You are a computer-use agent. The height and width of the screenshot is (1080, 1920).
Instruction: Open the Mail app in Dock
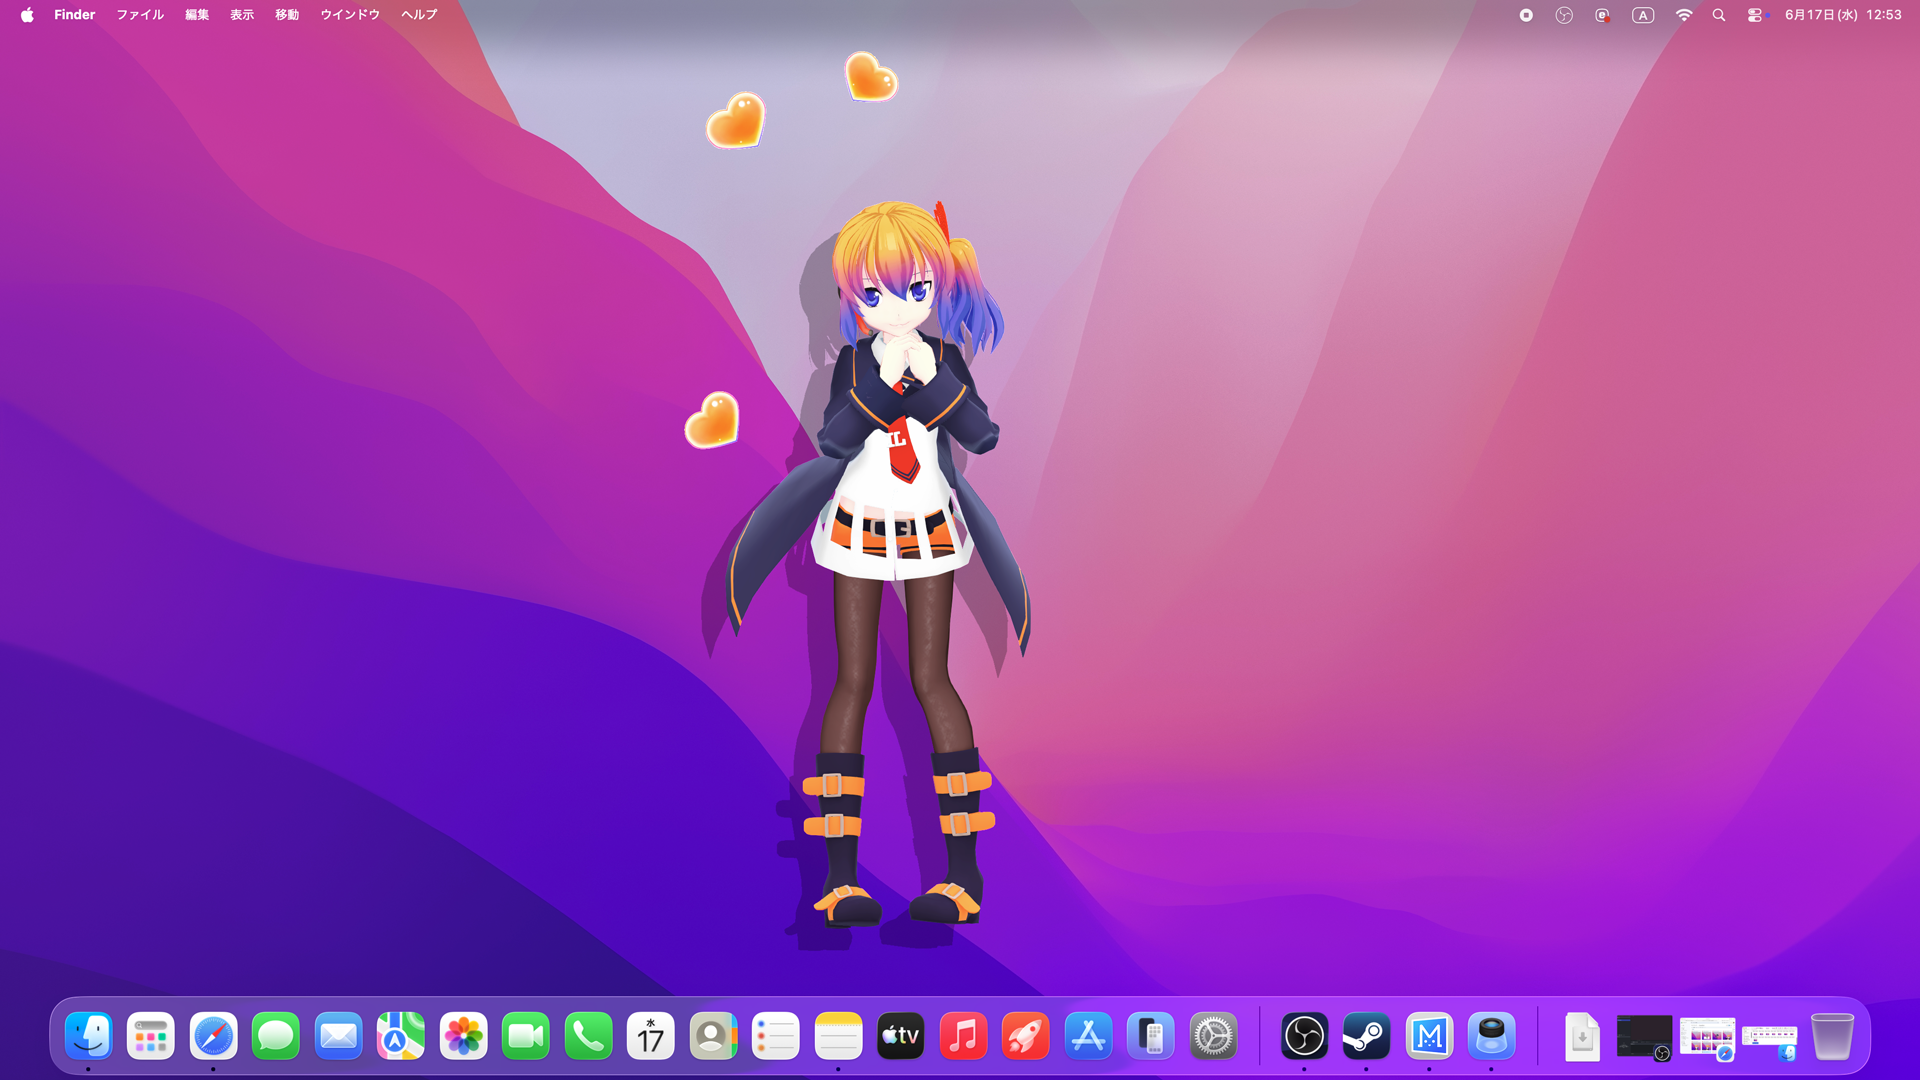click(x=338, y=1036)
